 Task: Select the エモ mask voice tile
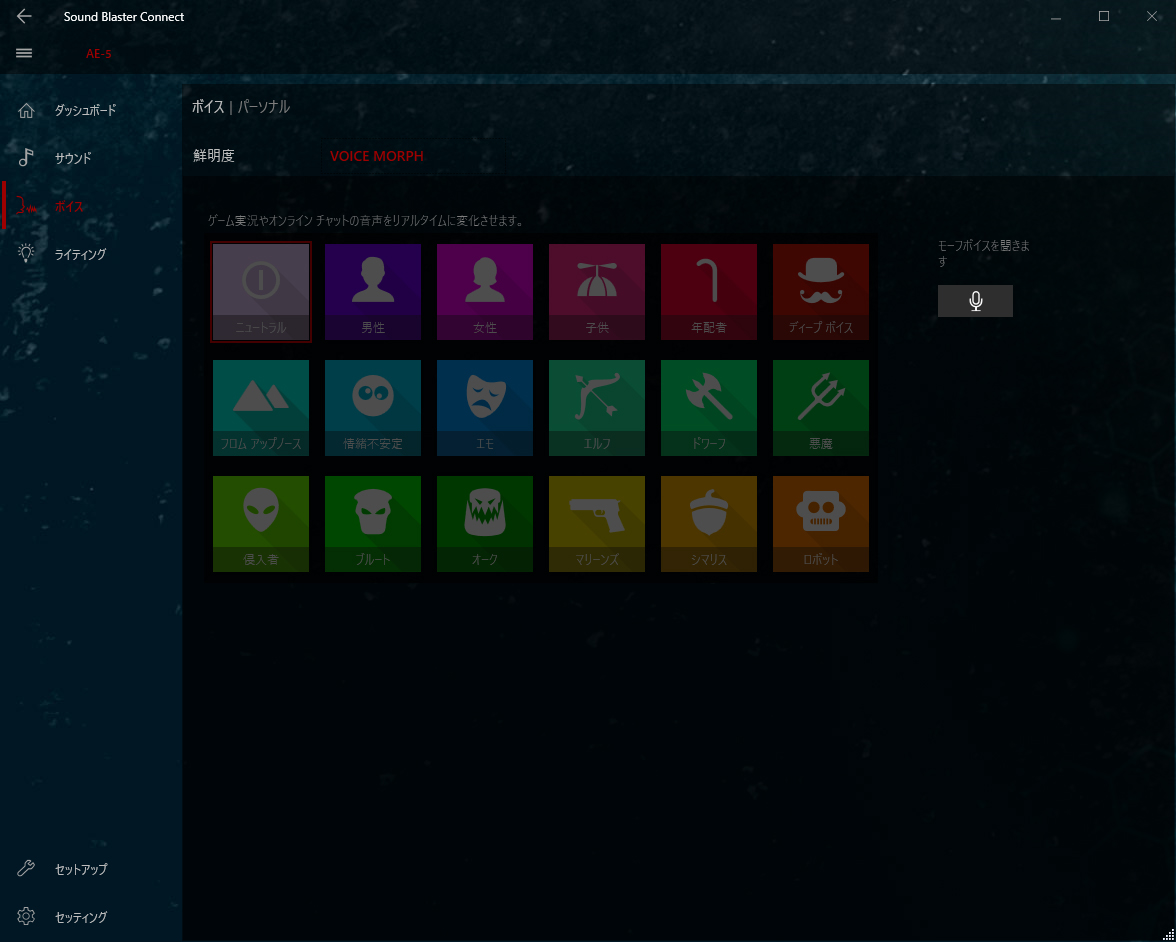click(x=484, y=408)
